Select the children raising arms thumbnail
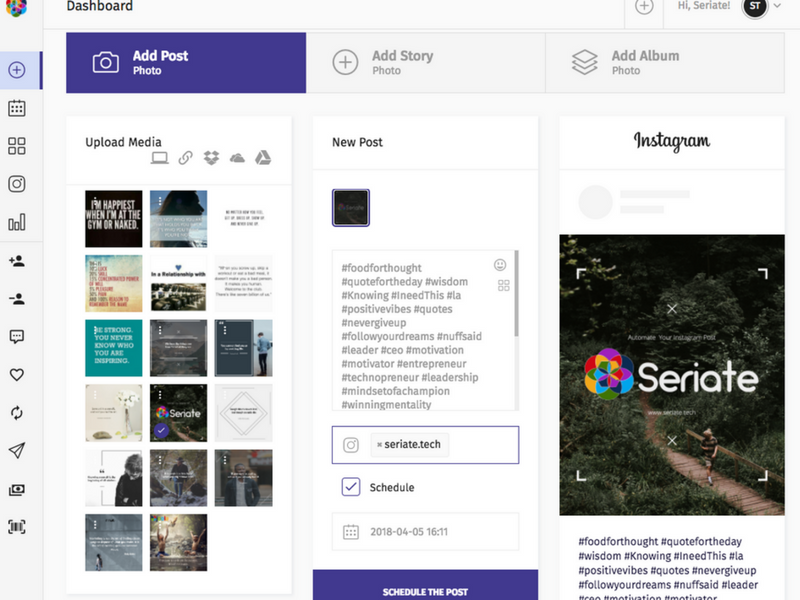Image resolution: width=800 pixels, height=600 pixels. pos(179,542)
